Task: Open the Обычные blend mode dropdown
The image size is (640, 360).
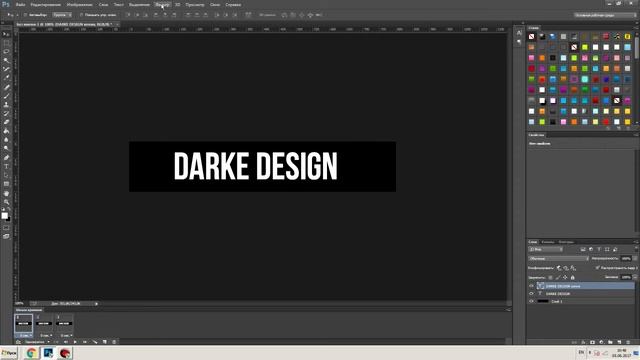Action: 558,258
